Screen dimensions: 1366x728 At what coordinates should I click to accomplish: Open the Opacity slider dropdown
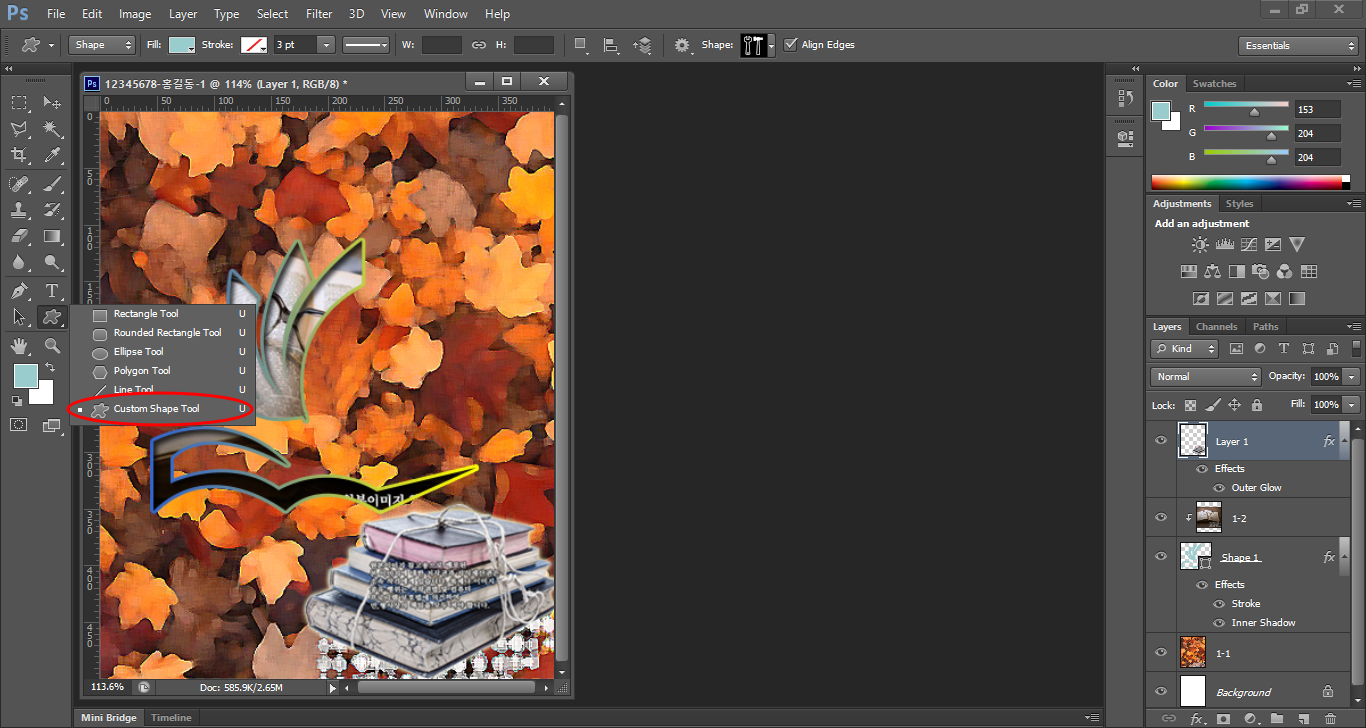(x=1352, y=377)
